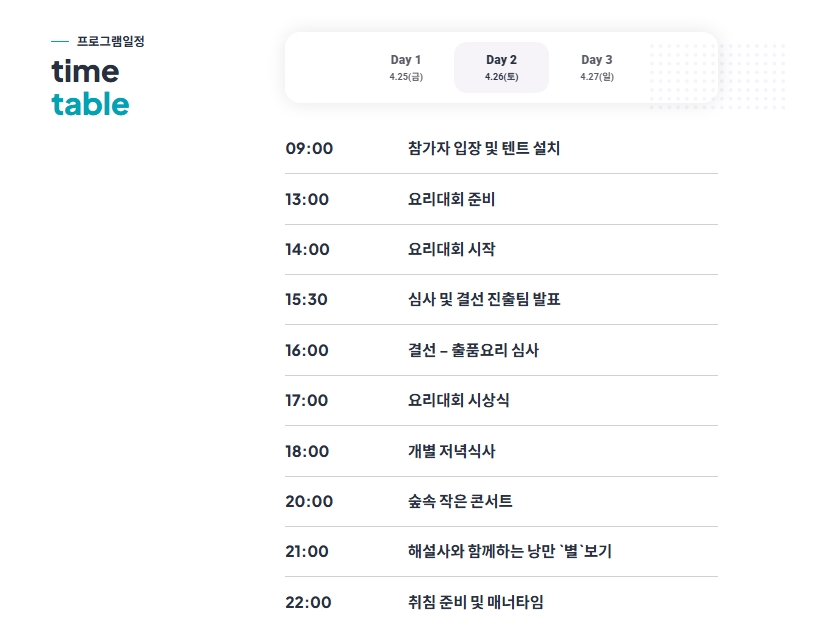This screenshot has height=632, width=829.
Task: Click the rounded tab bar container
Action: pos(500,68)
